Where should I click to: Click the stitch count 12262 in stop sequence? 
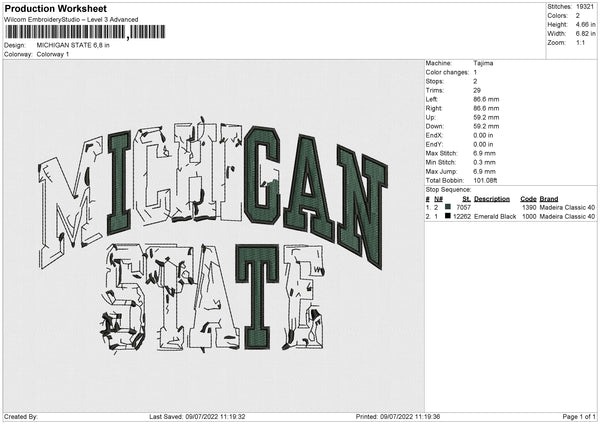(462, 217)
